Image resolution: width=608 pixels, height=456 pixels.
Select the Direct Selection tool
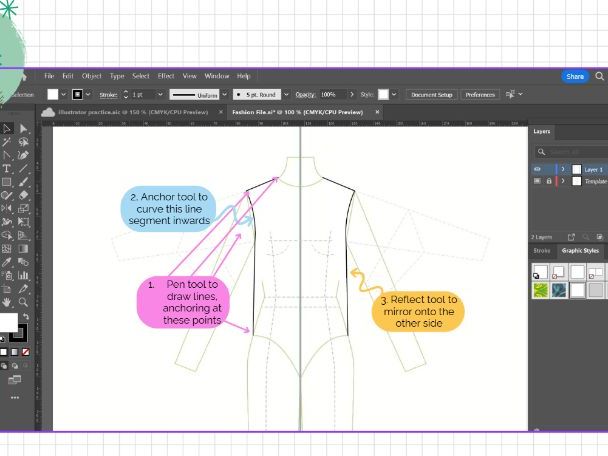coord(23,128)
